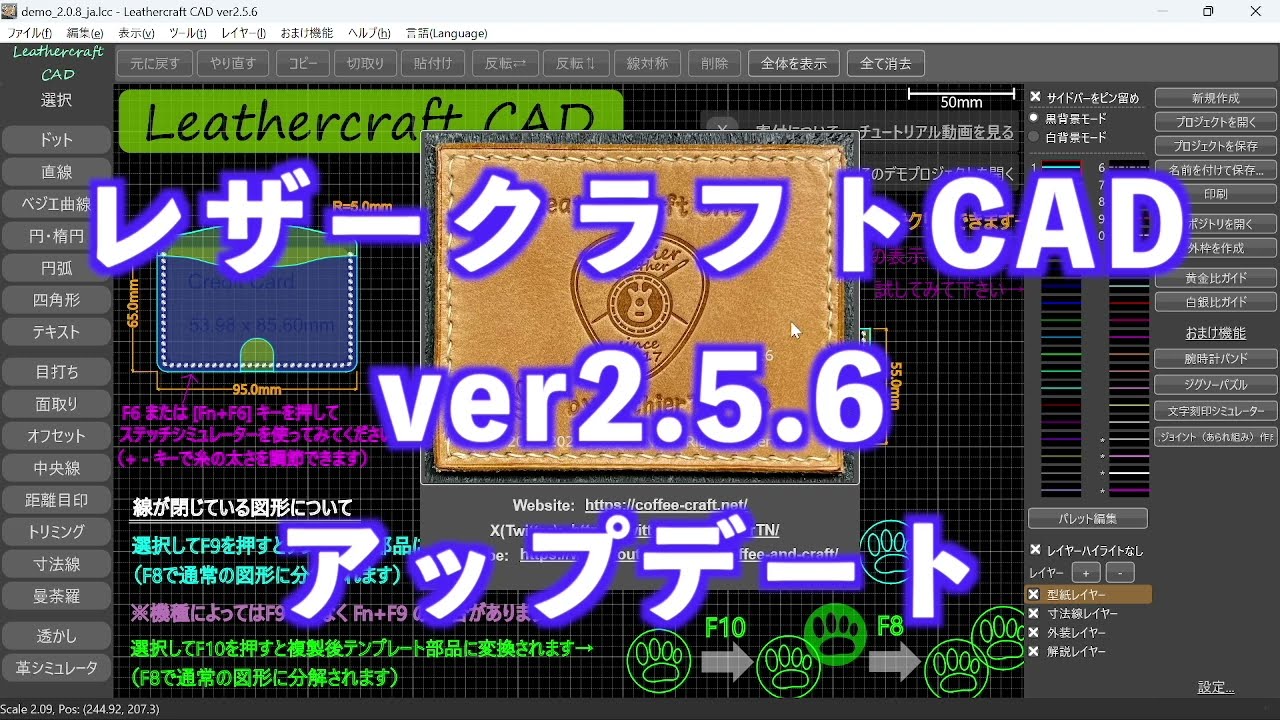Toggle visibility checkbox of 解説レイヤー

pyautogui.click(x=1034, y=651)
